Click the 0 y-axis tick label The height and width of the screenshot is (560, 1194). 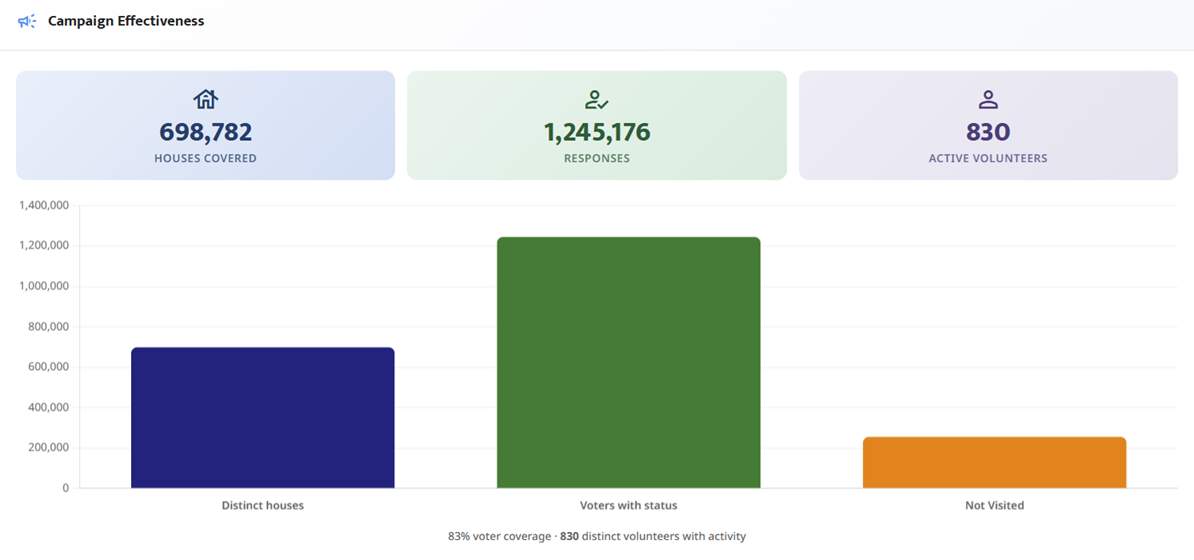[x=65, y=488]
